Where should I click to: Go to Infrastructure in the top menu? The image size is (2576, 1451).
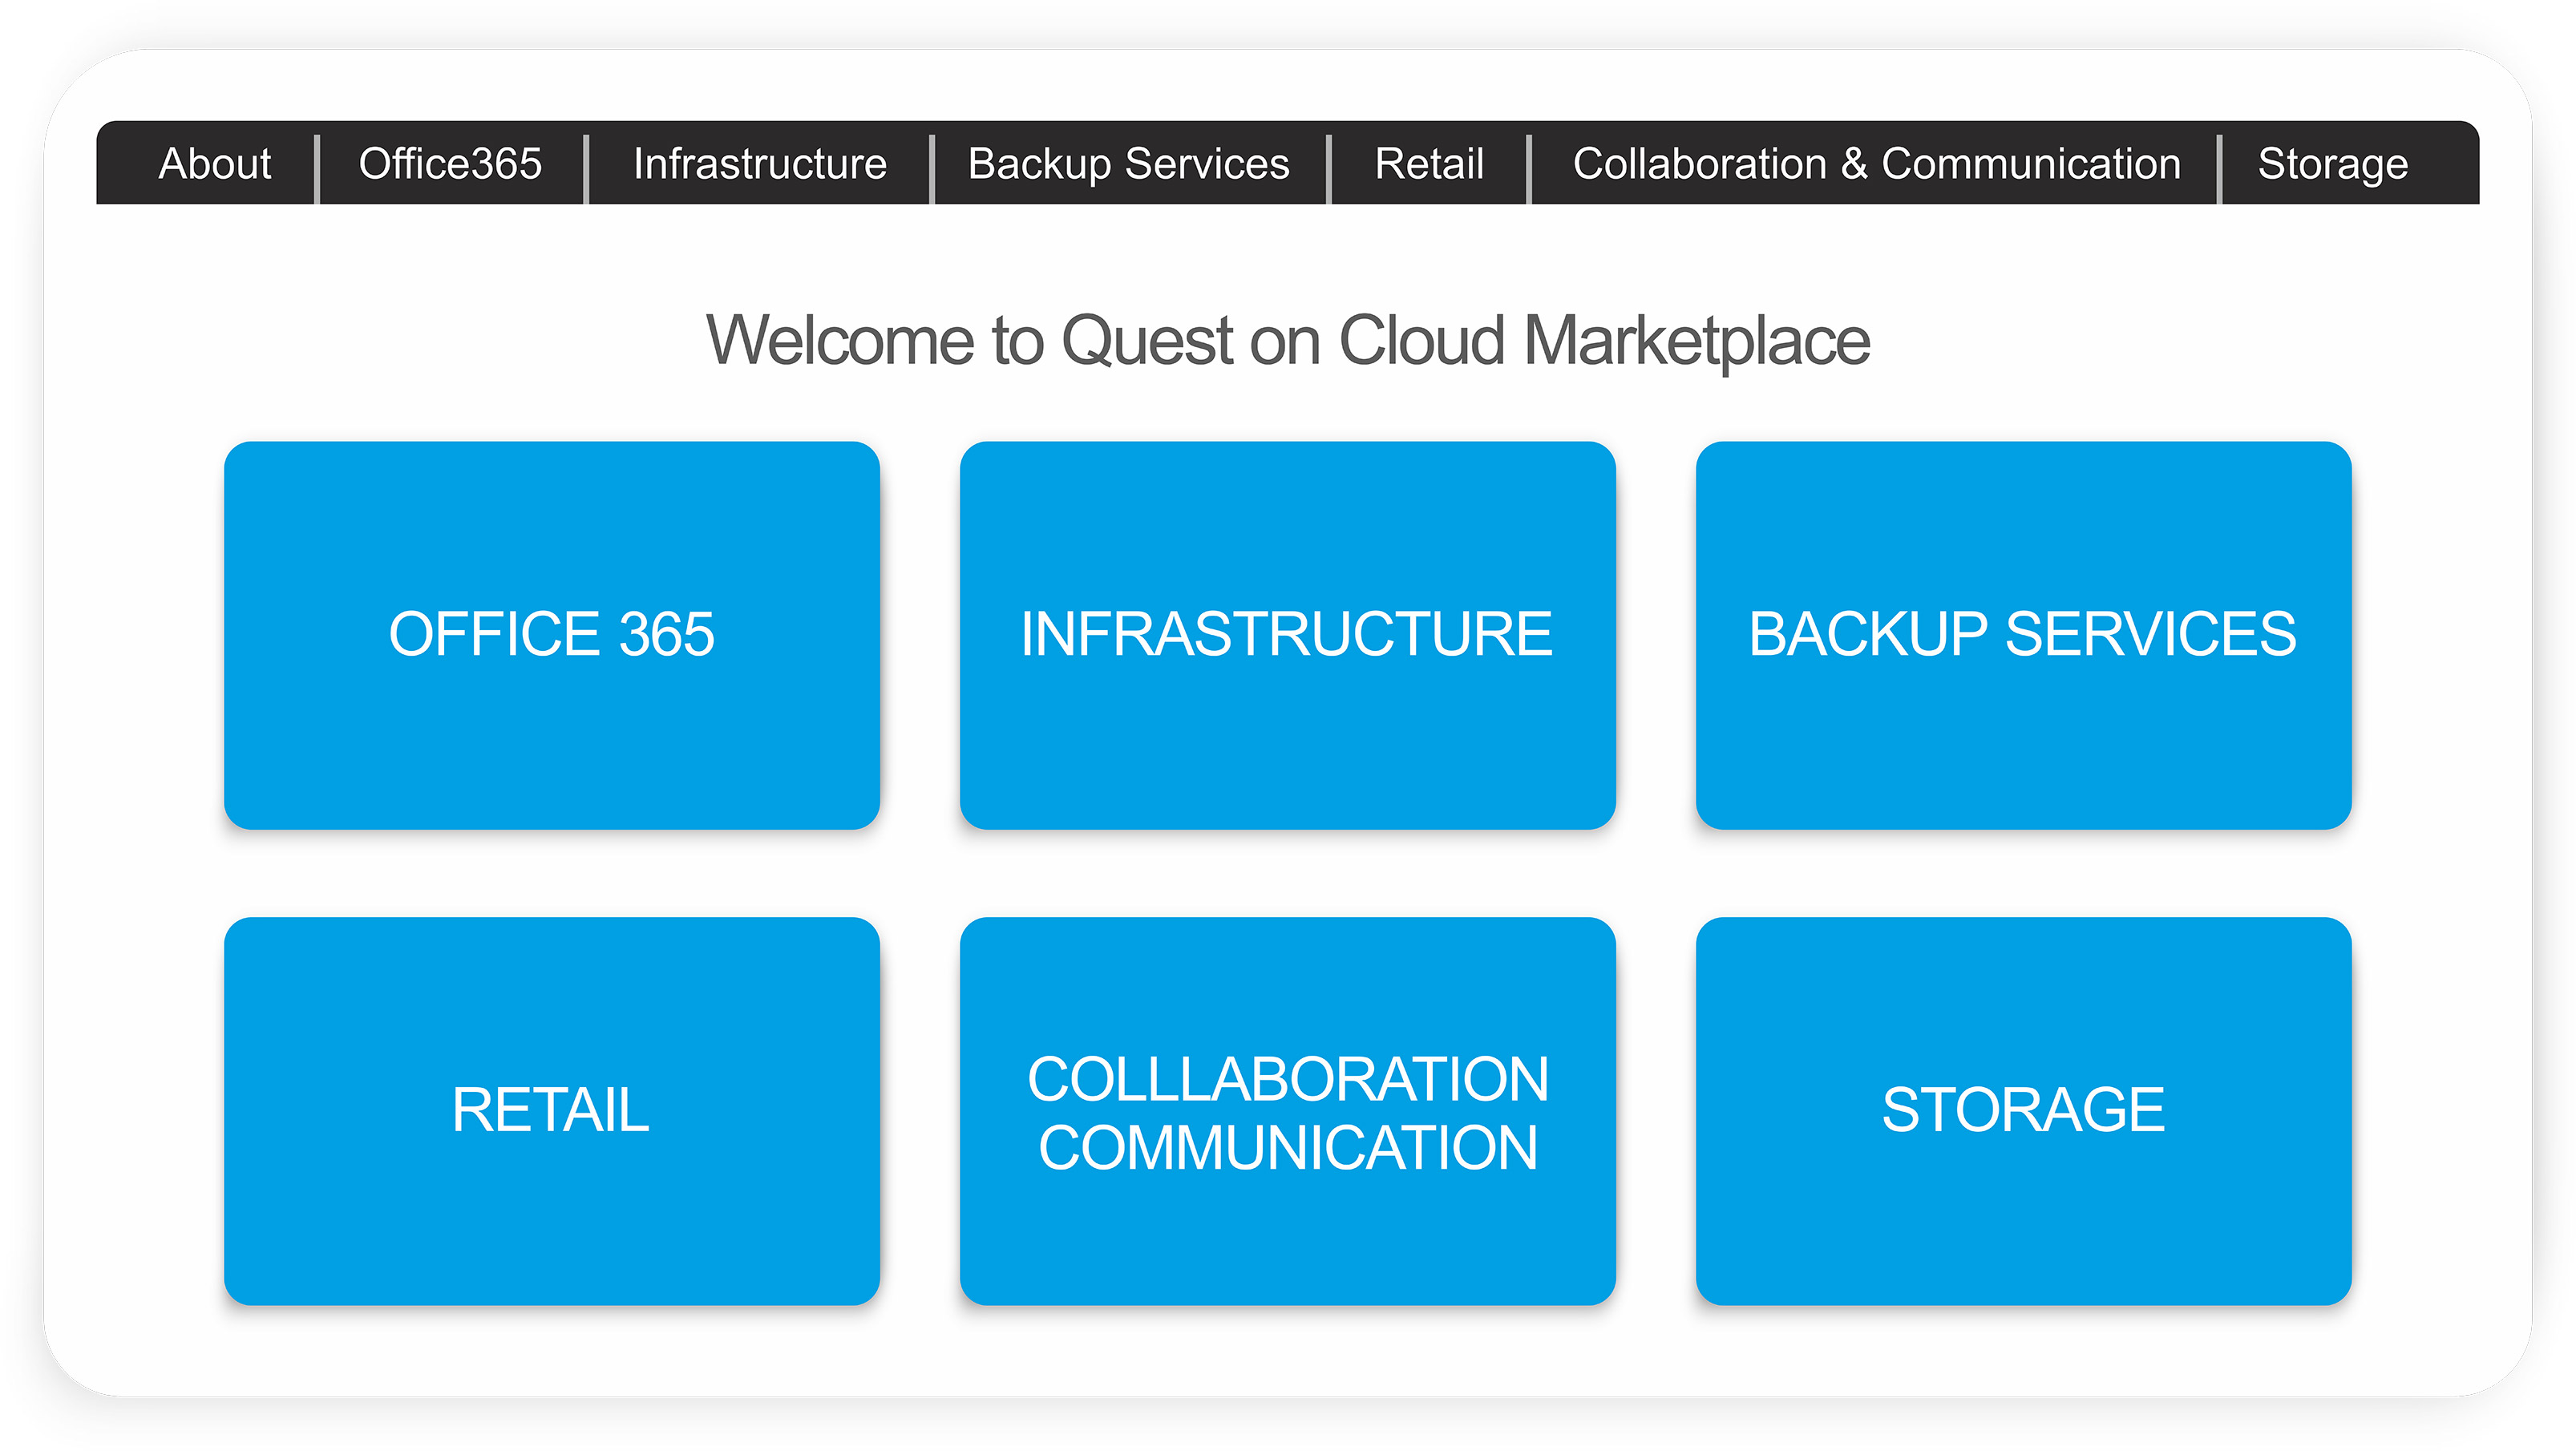click(x=760, y=164)
